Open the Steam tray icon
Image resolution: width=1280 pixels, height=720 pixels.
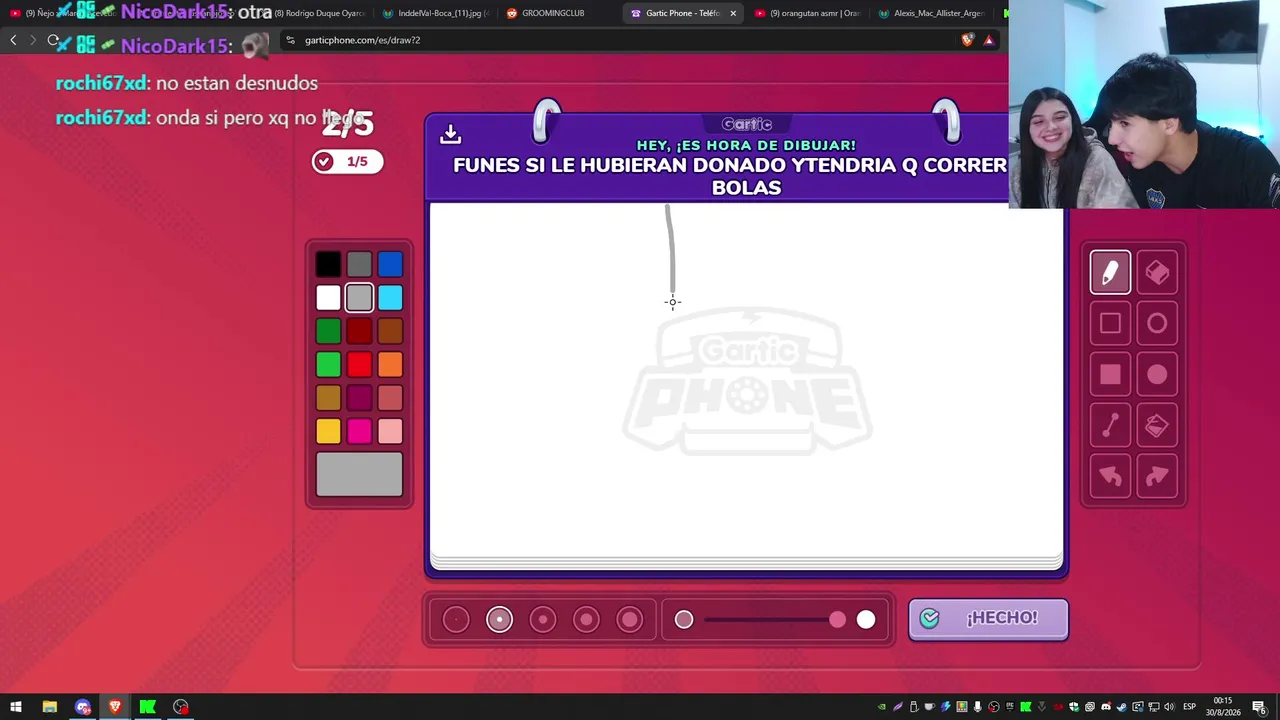click(1121, 707)
